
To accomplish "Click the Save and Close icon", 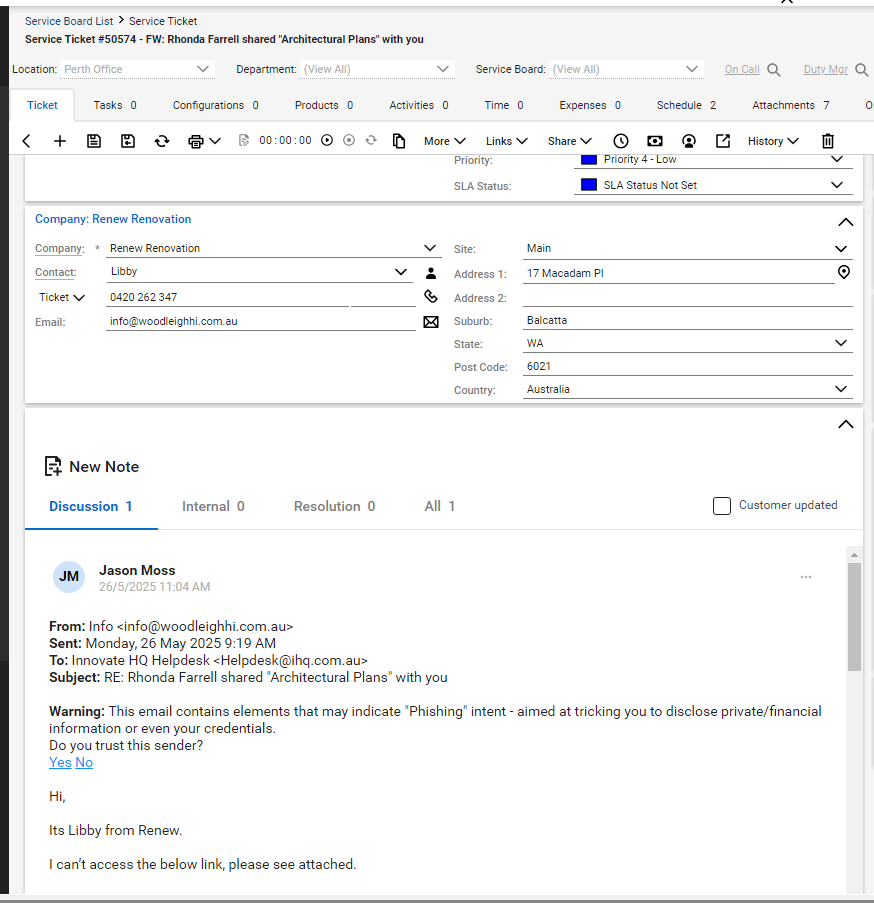I will click(128, 141).
